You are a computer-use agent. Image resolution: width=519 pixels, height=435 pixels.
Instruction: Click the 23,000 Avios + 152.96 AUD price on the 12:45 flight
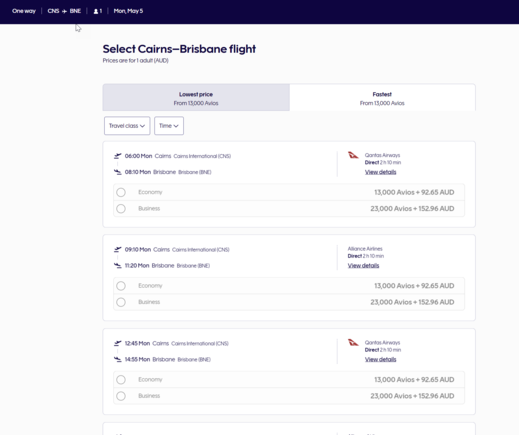coord(412,396)
